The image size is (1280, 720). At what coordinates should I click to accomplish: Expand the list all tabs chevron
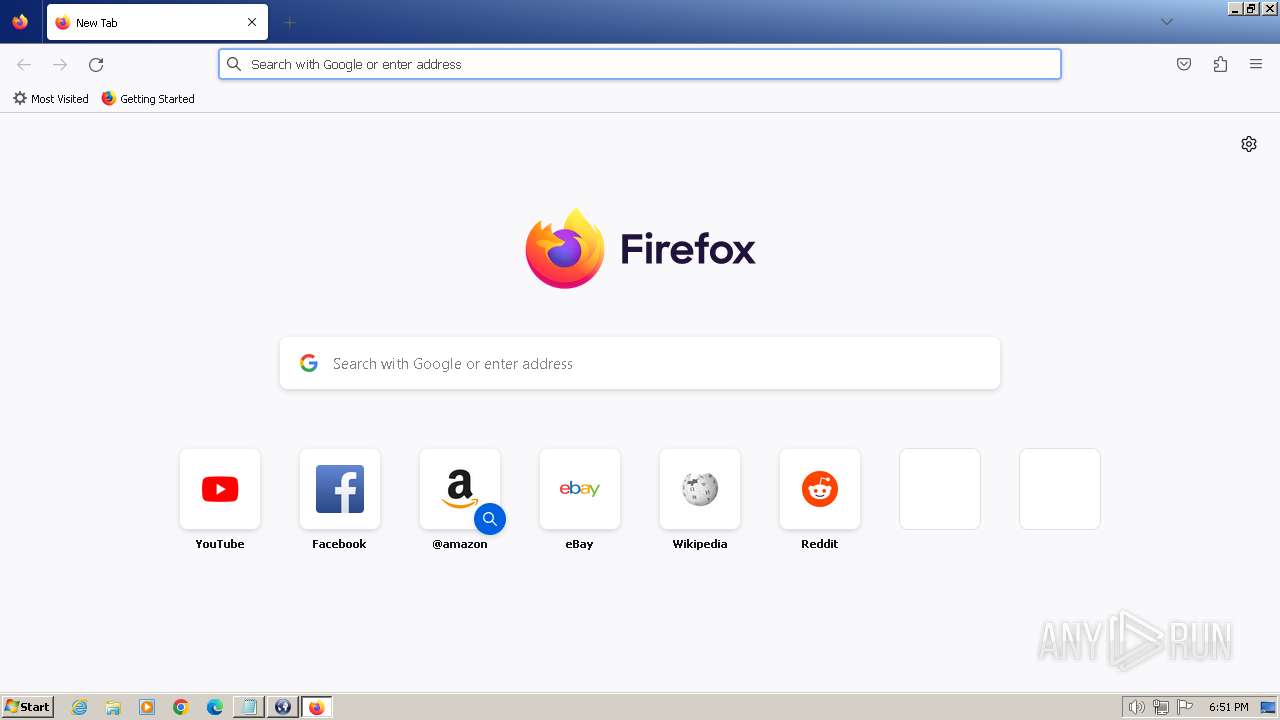(x=1166, y=22)
